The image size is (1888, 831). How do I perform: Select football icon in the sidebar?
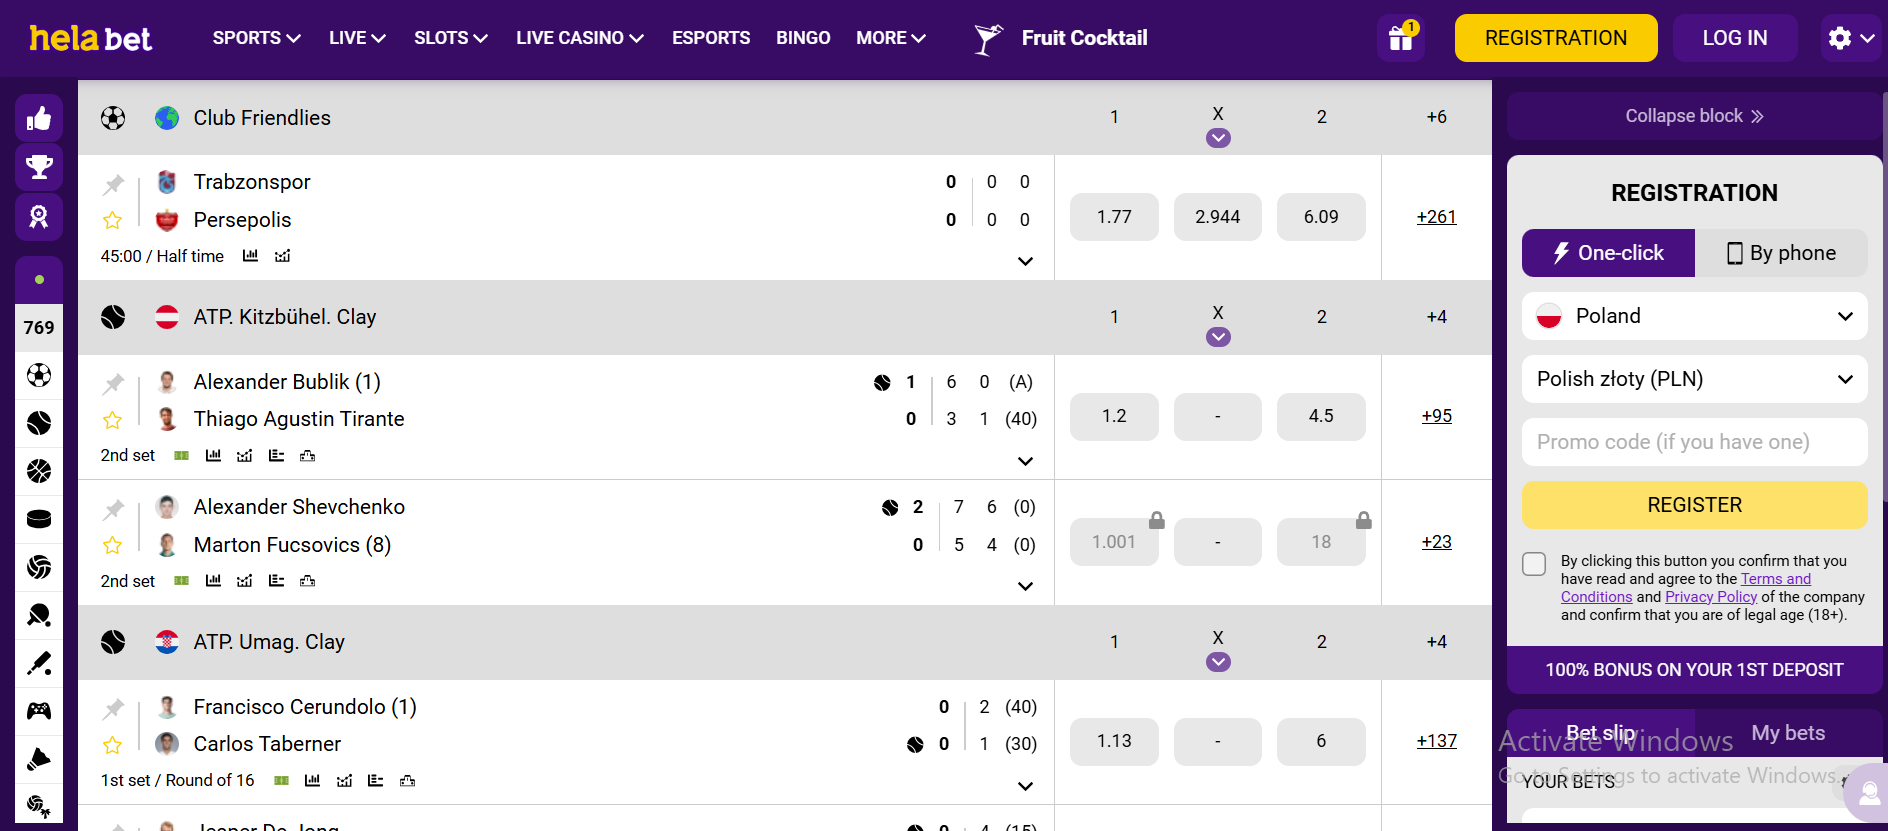pyautogui.click(x=39, y=375)
